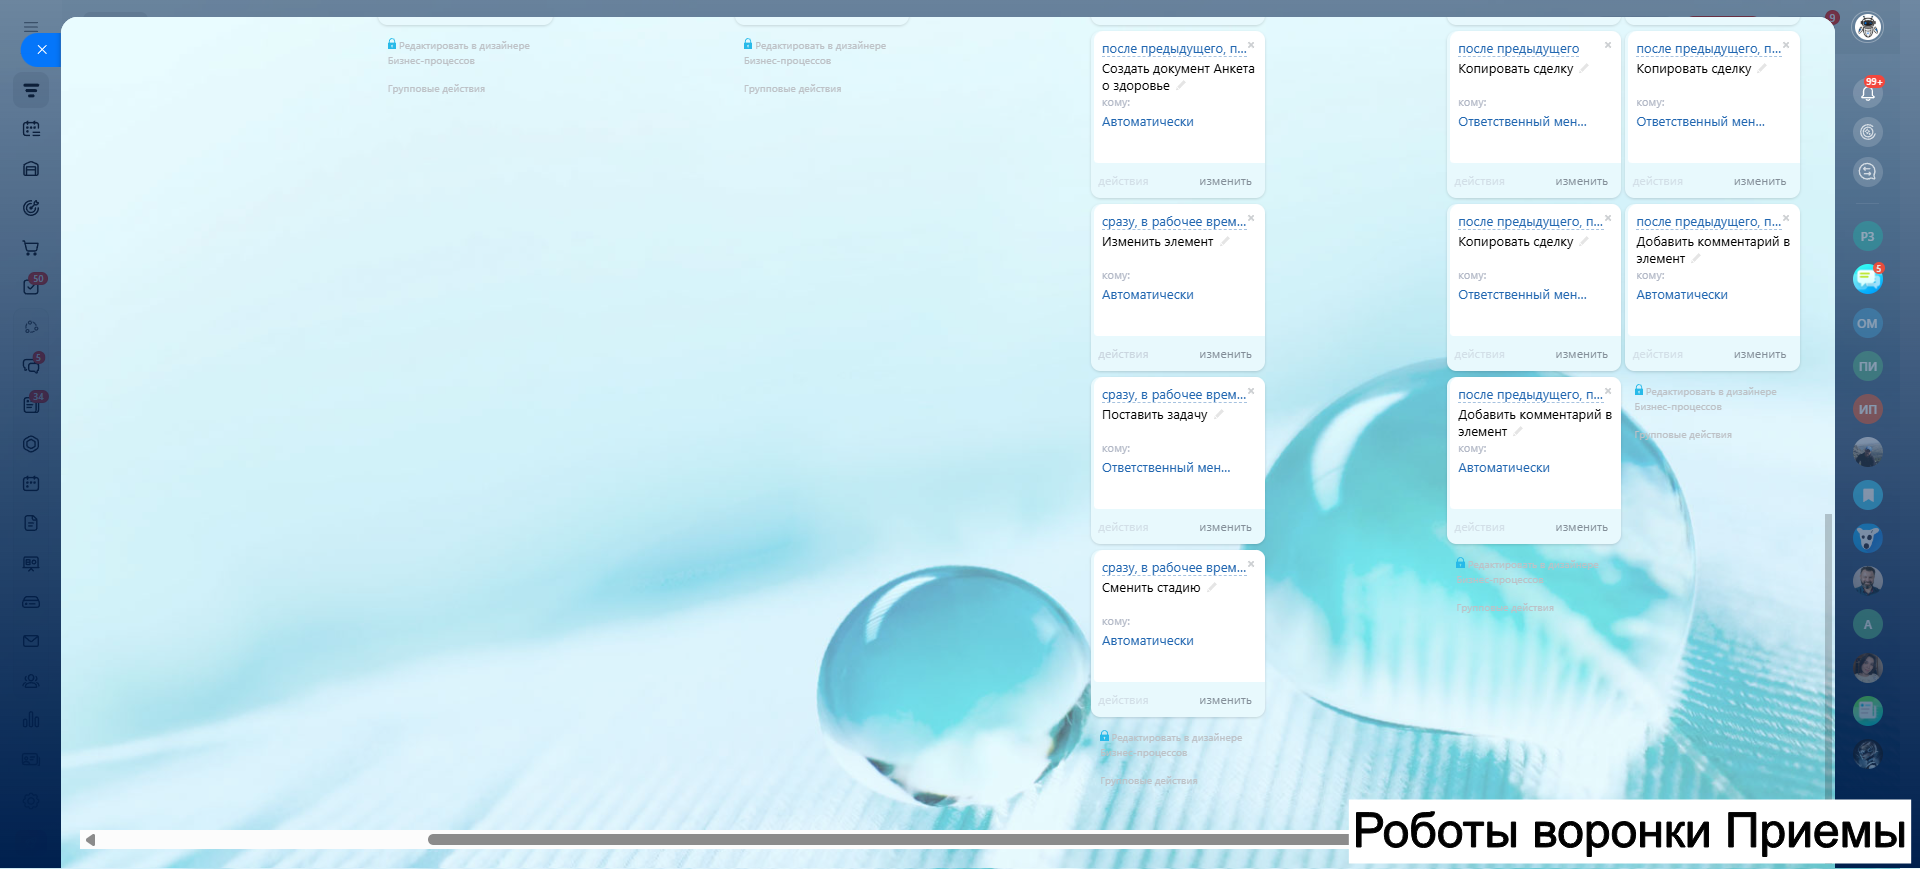Open действия on the Изменить элемент robot

point(1123,355)
